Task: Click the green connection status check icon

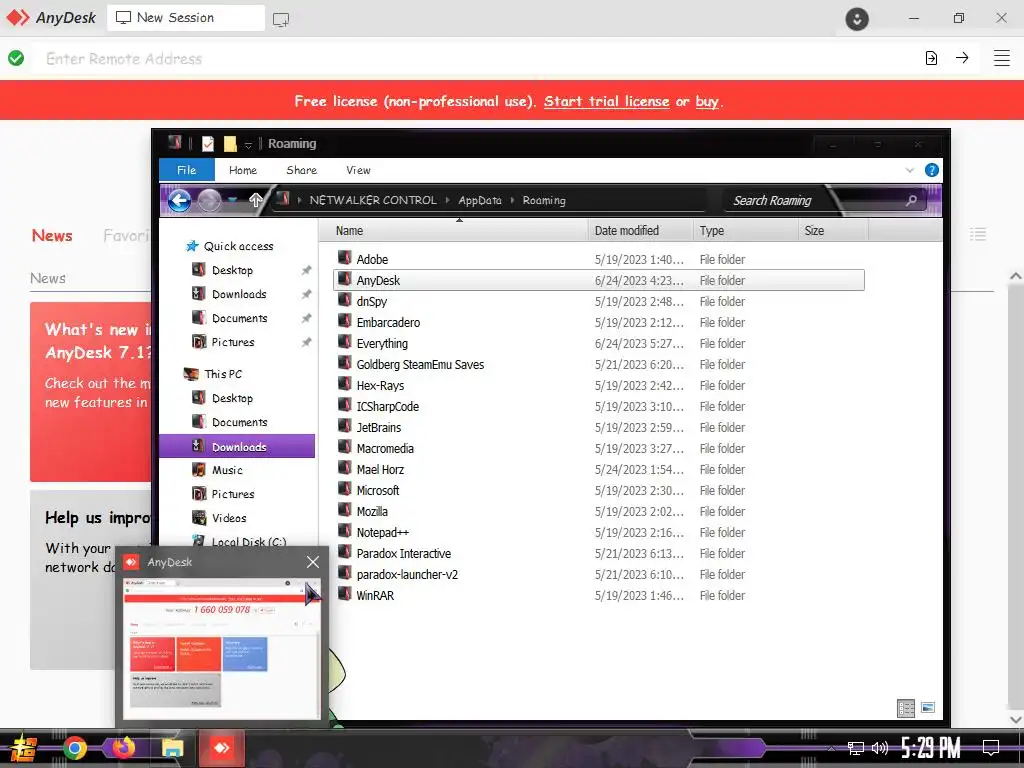Action: [x=16, y=58]
